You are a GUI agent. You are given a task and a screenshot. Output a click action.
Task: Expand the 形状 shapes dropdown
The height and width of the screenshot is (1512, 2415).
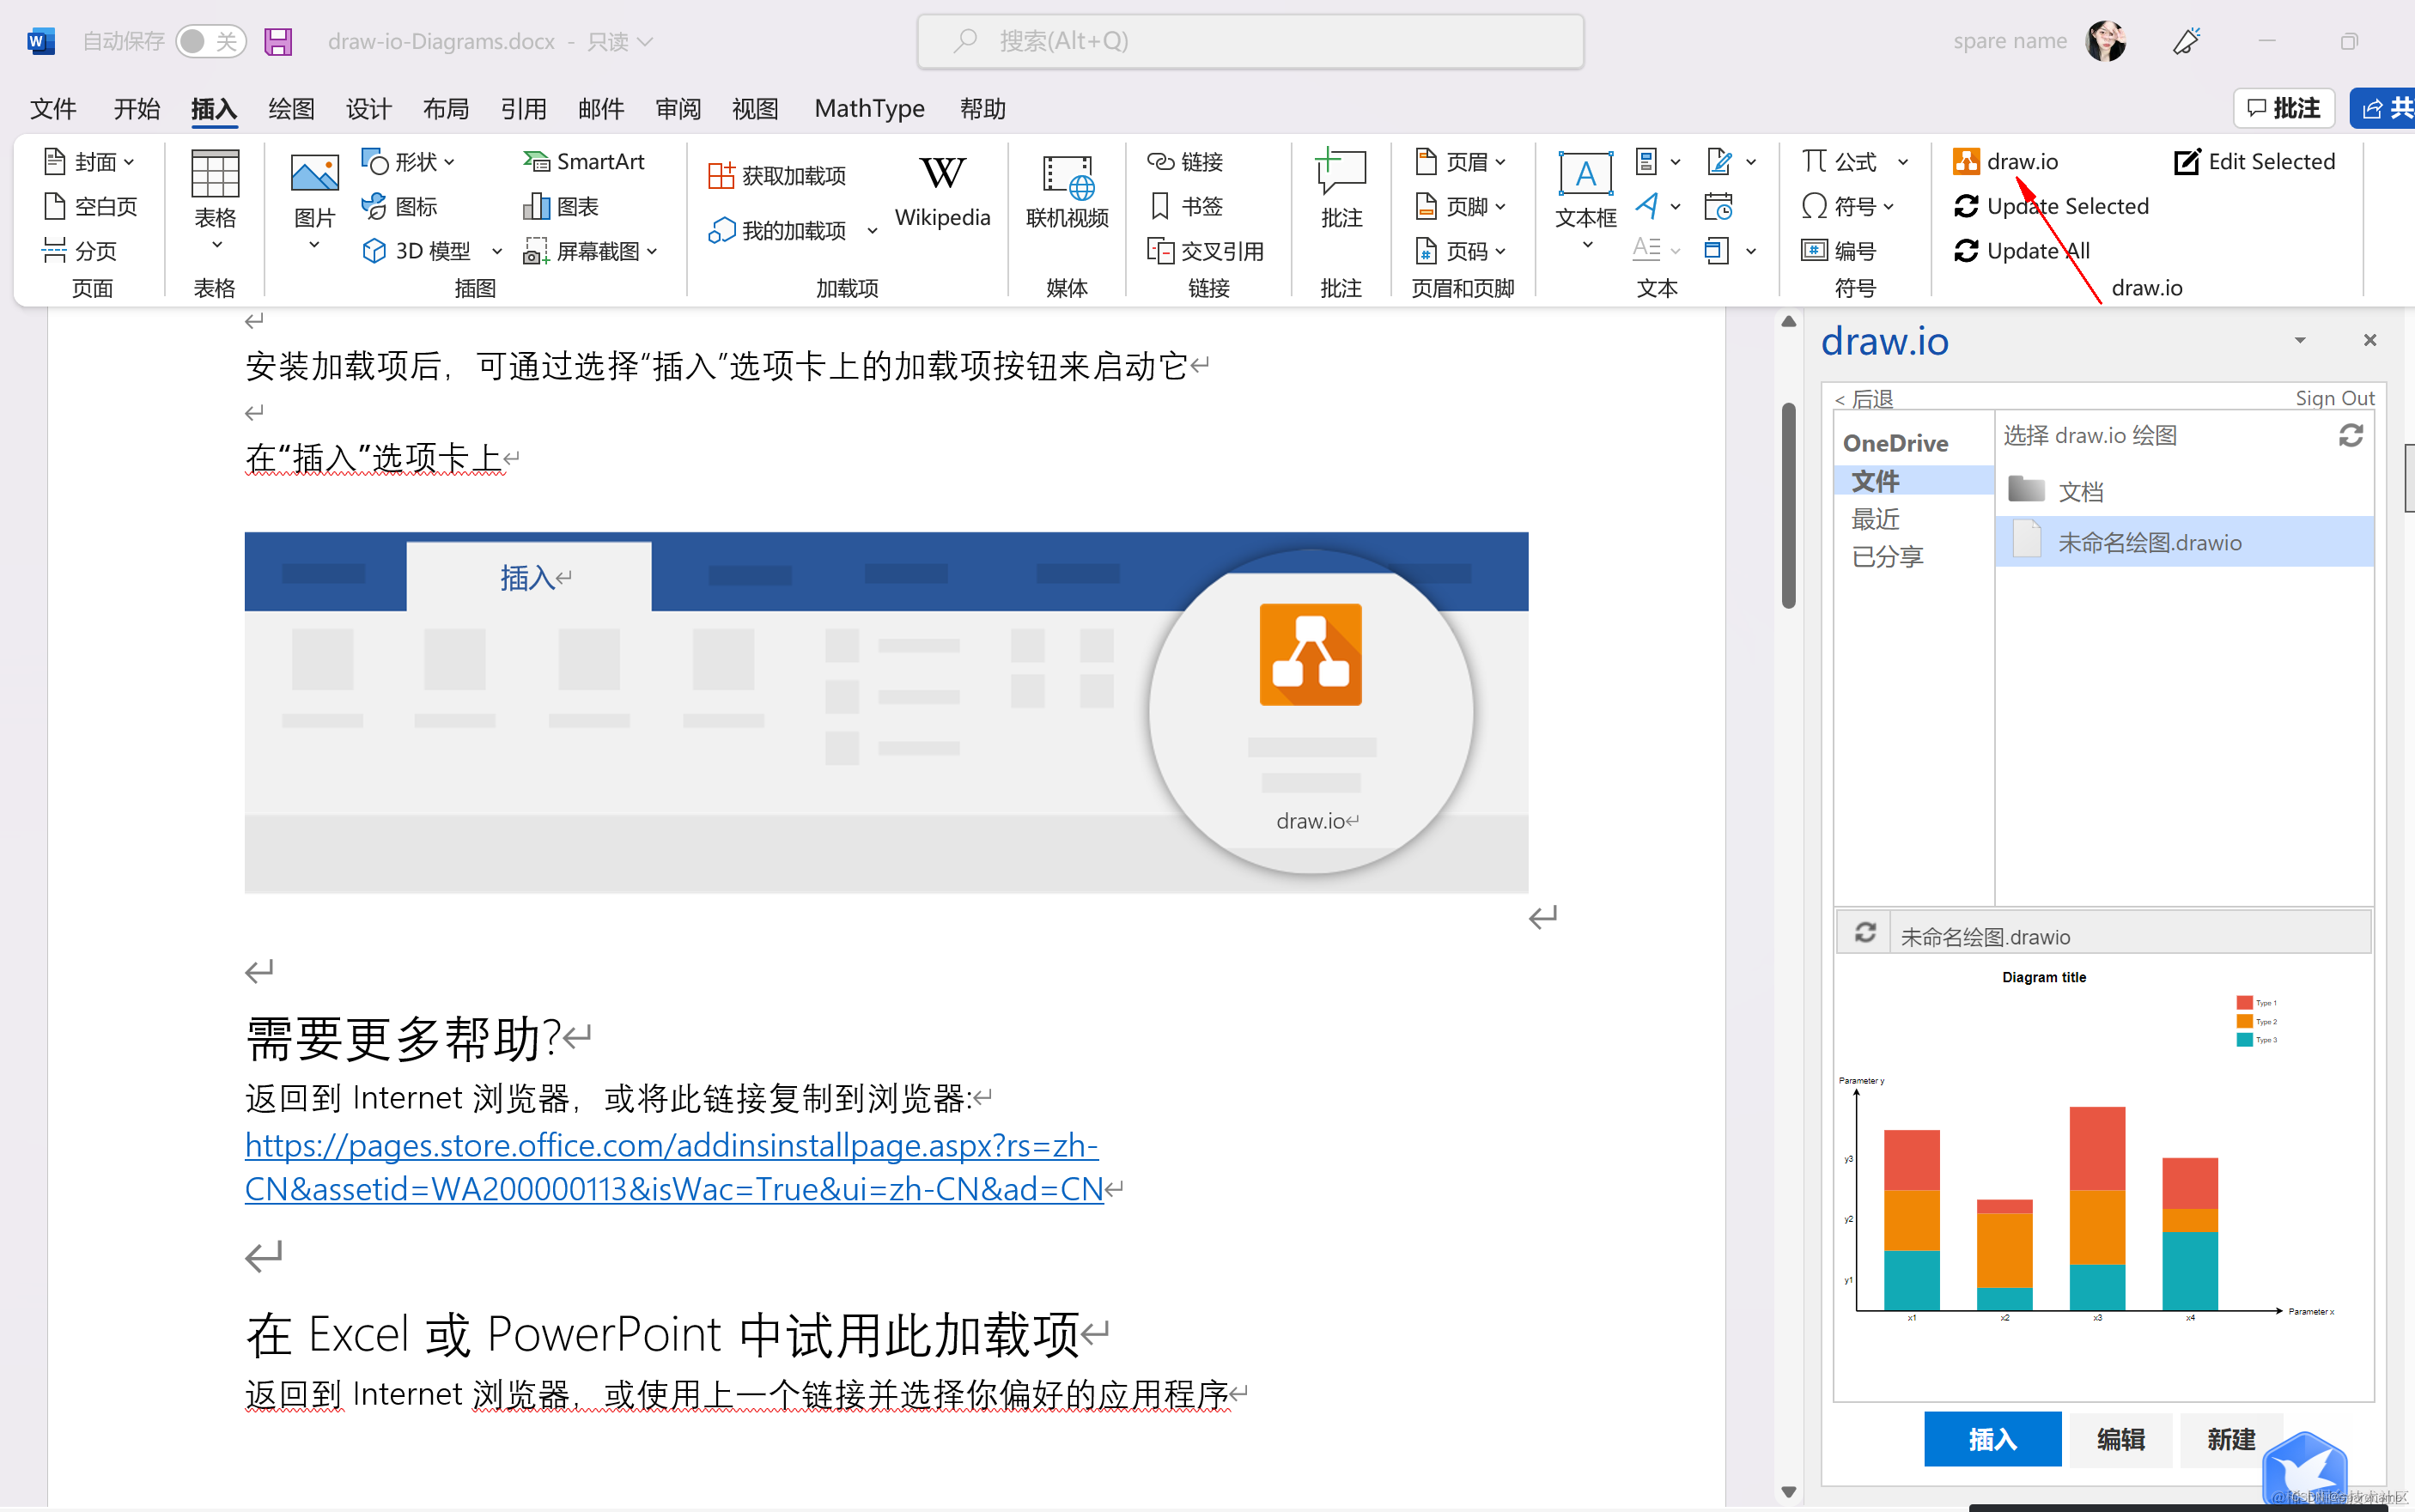point(449,161)
